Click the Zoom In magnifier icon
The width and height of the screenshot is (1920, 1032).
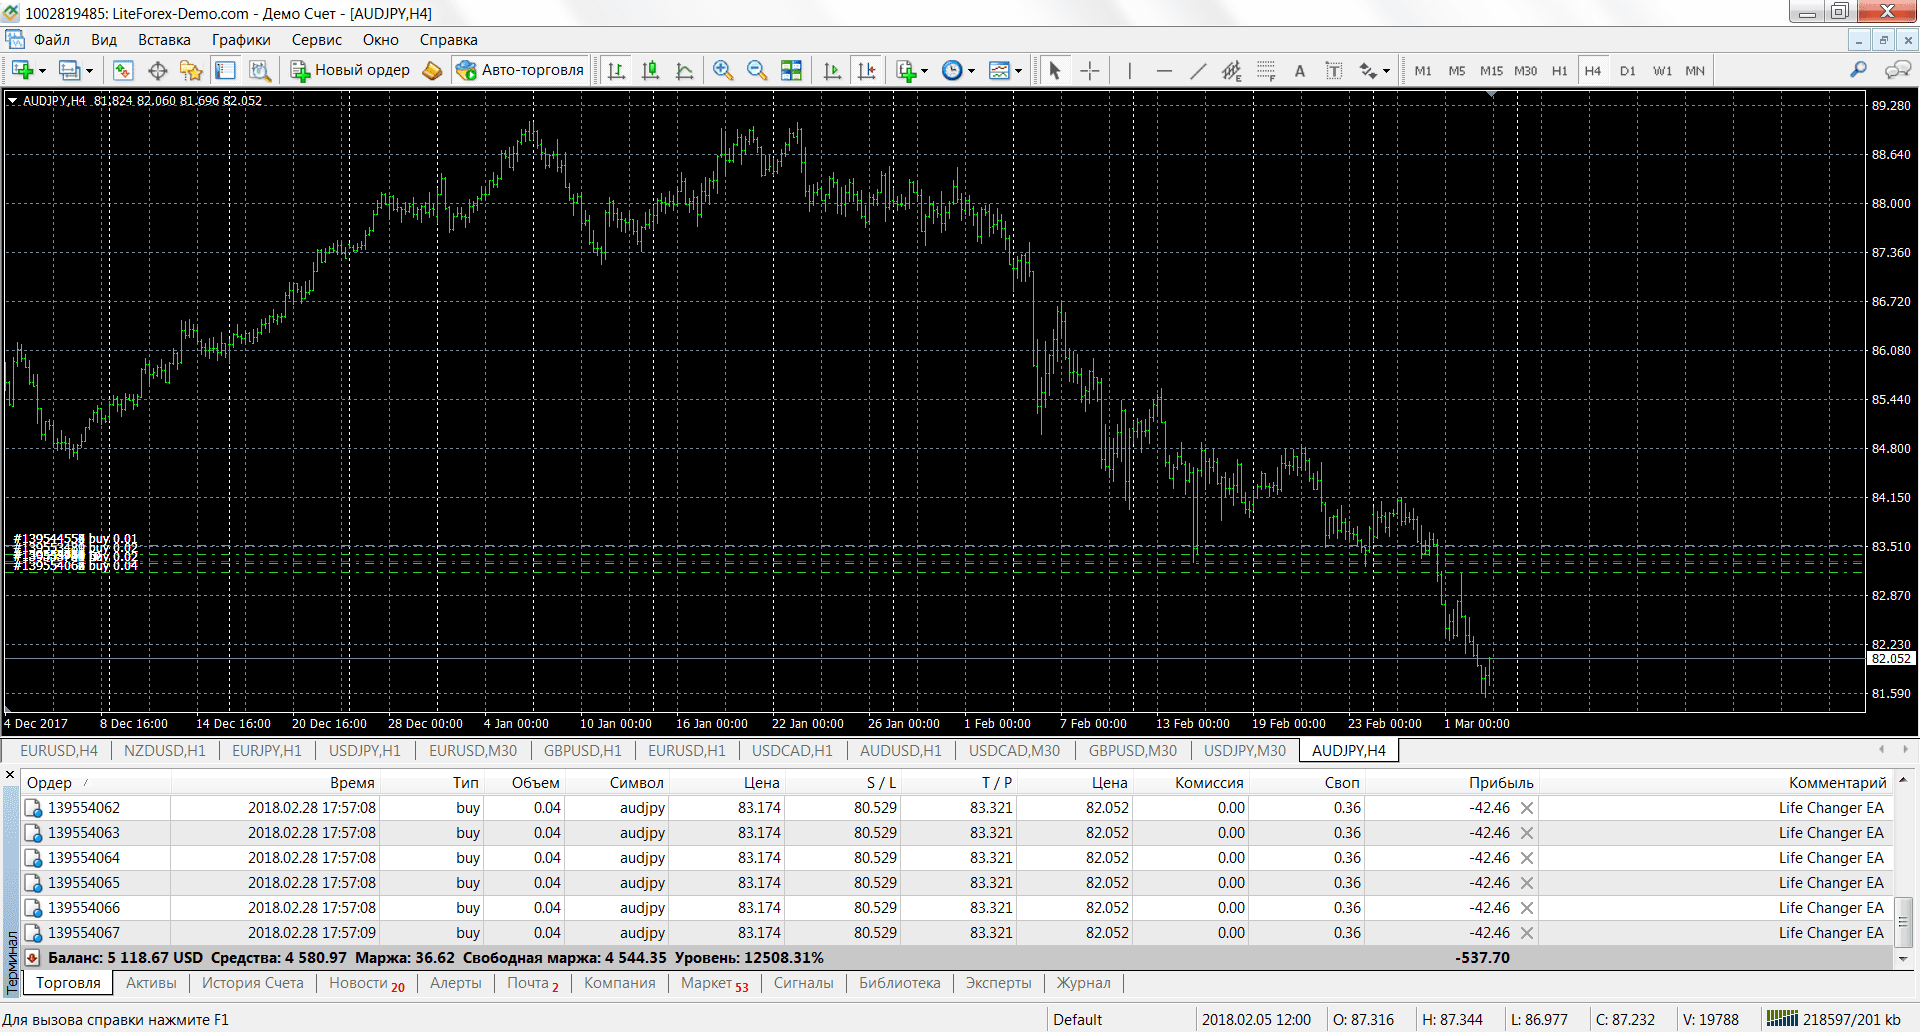(723, 70)
